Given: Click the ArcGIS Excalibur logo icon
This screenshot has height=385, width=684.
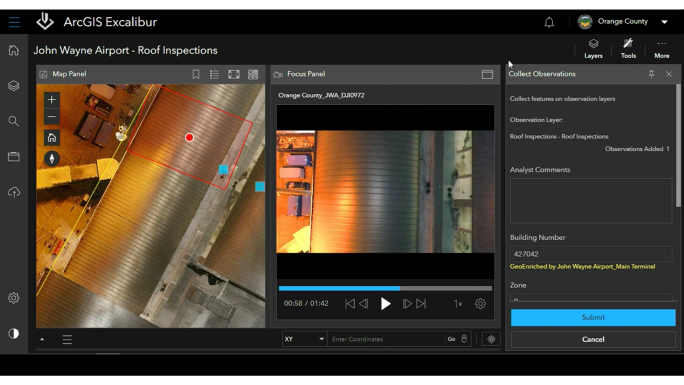Looking at the screenshot, I should point(45,21).
